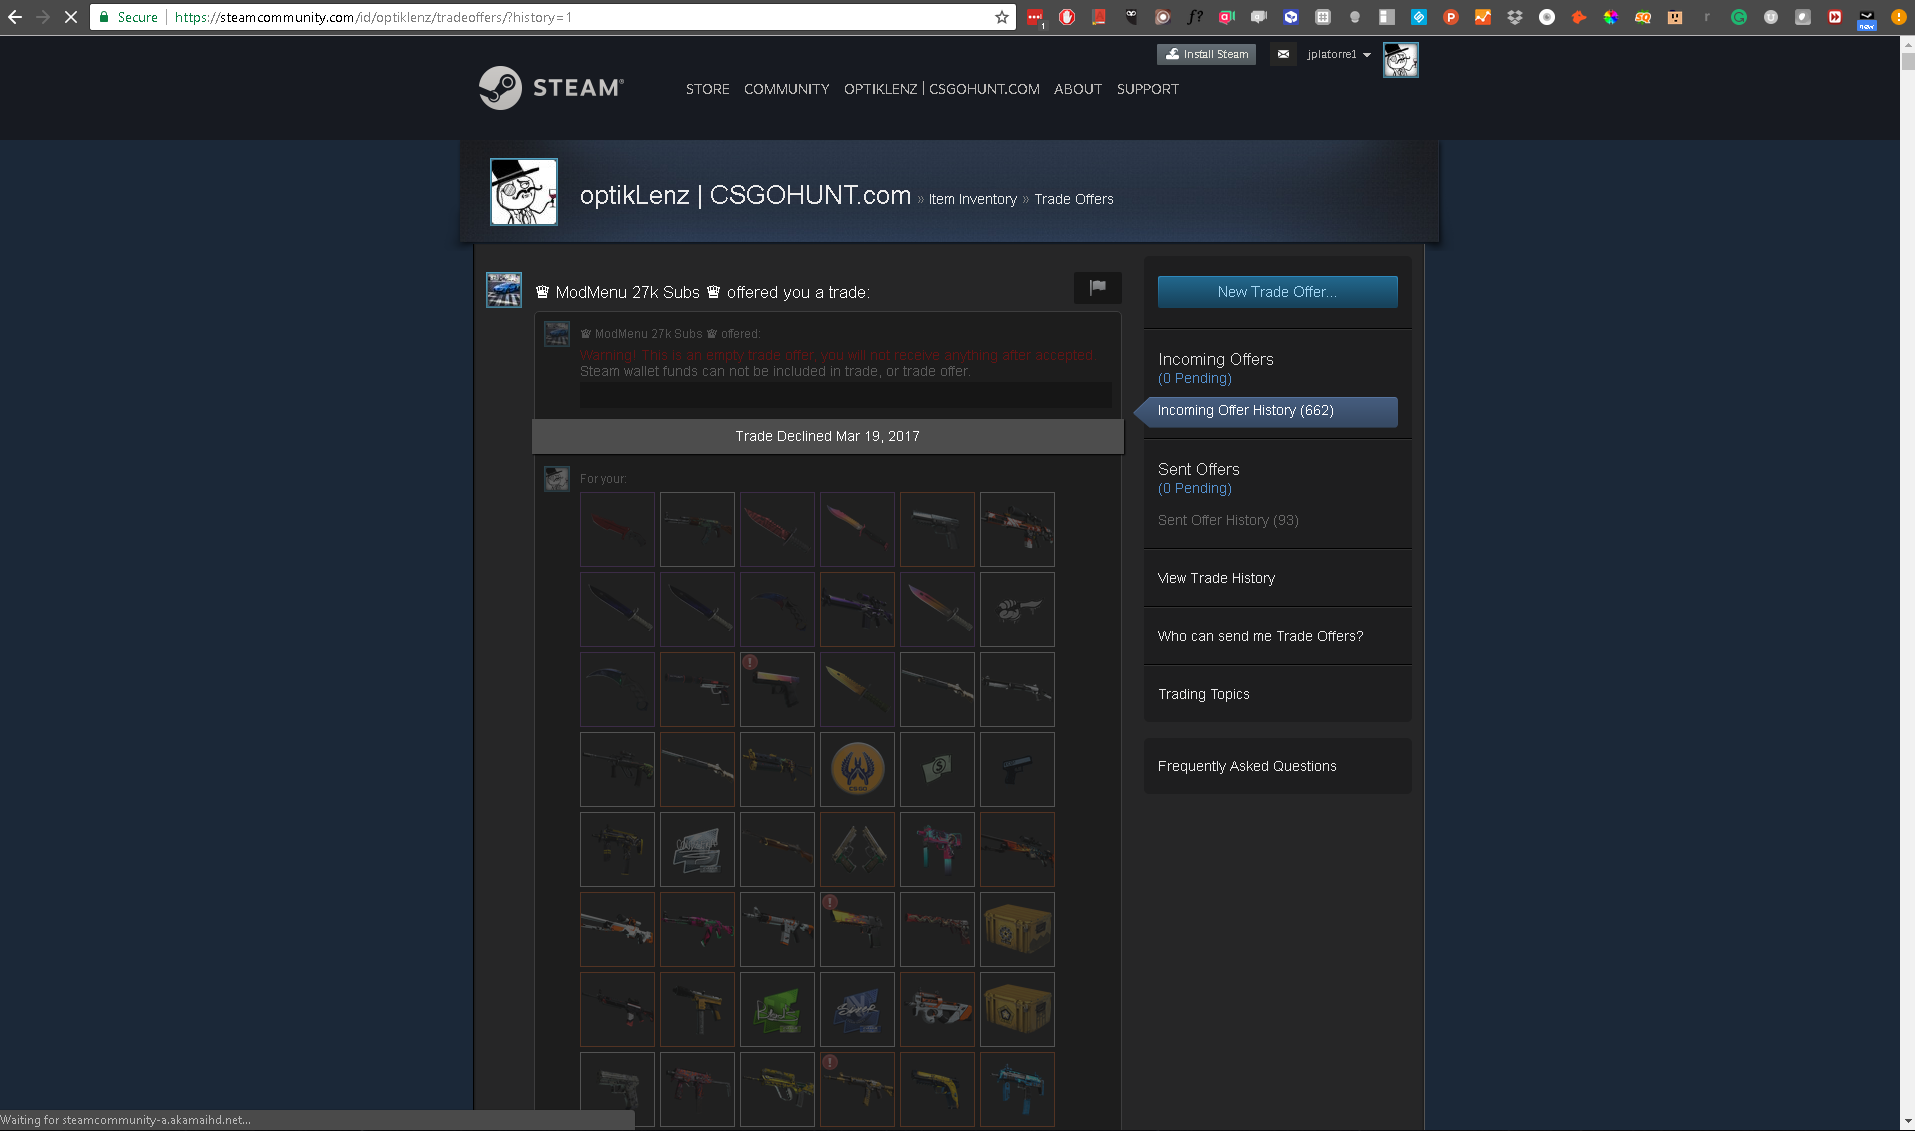Screen dimensions: 1915x1131
Task: Stop loading the page
Action: 71,17
